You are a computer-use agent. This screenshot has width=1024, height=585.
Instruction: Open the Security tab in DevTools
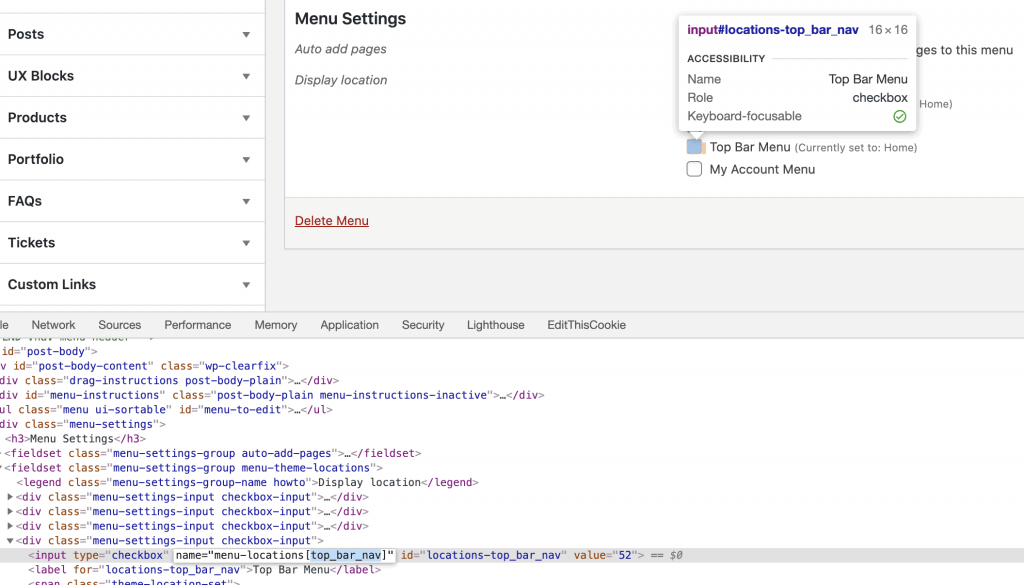click(423, 325)
